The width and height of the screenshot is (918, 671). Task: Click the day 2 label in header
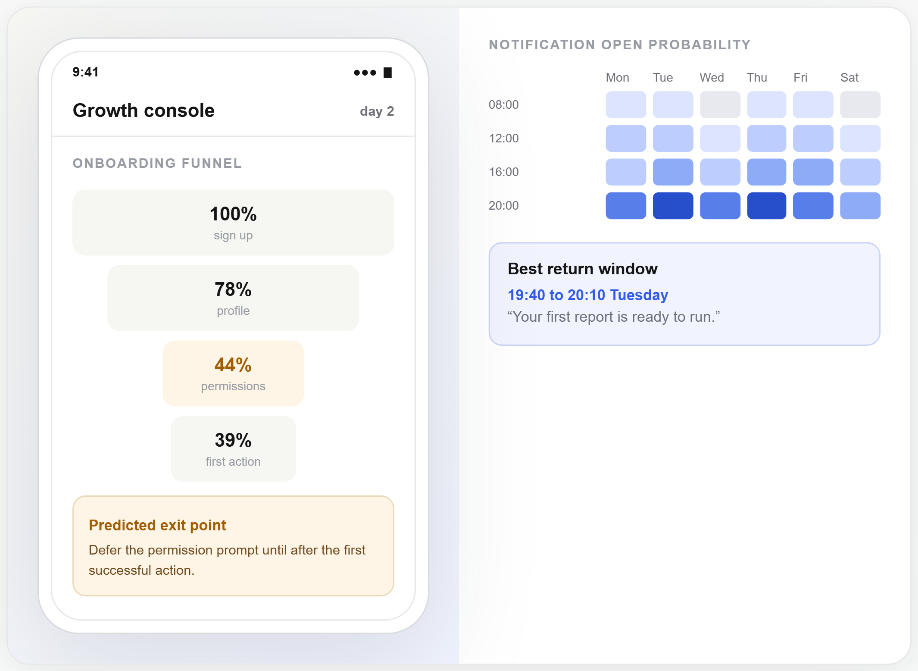(x=377, y=111)
